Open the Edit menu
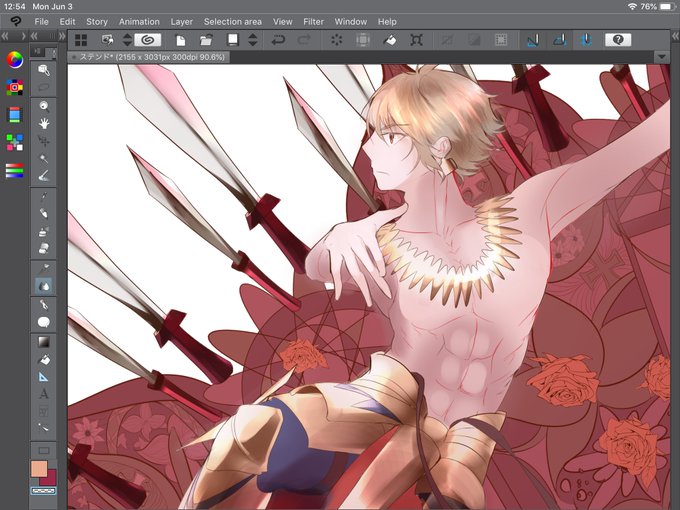Viewport: 680px width, 510px height. (x=67, y=22)
